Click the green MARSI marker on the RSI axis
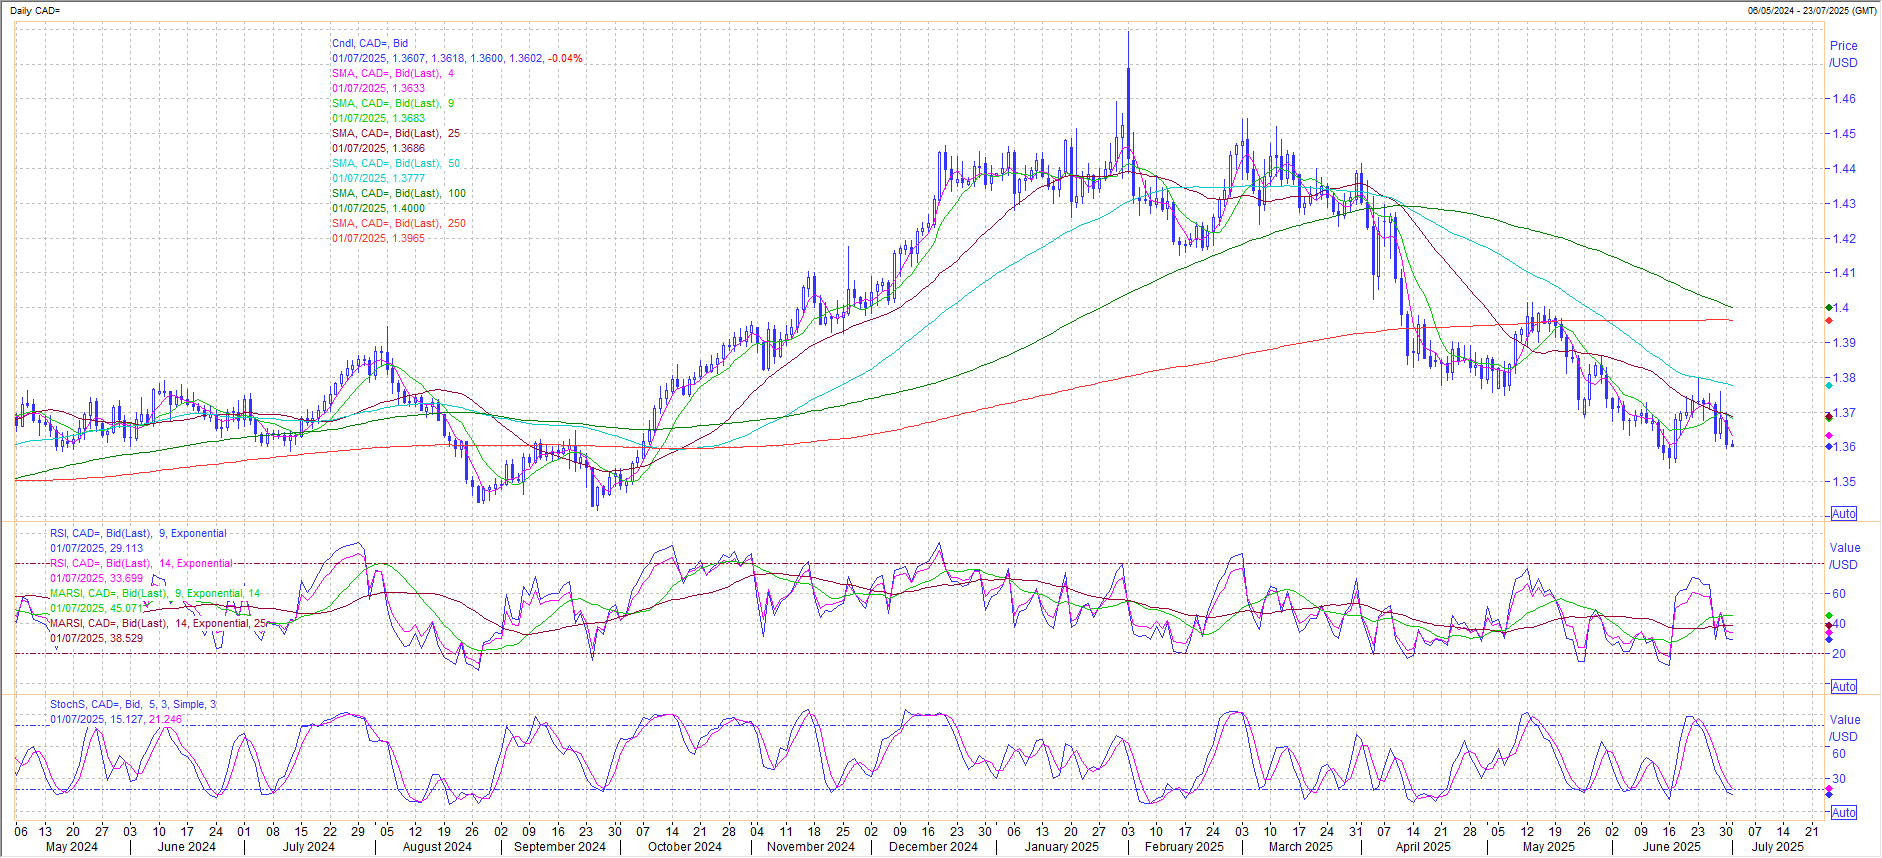This screenshot has height=858, width=1882. (x=1829, y=616)
